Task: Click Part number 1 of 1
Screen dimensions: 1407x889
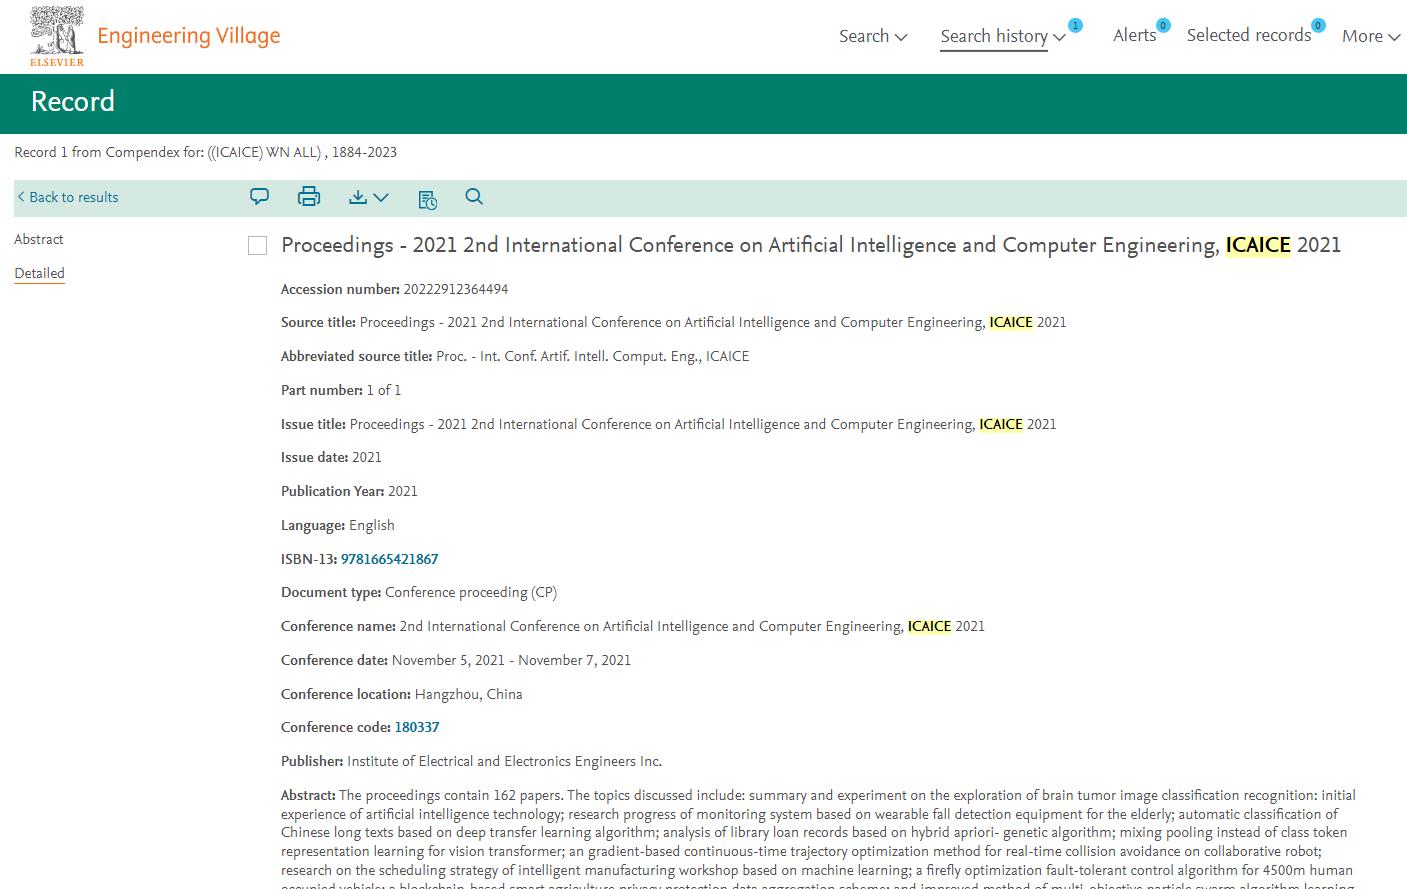Action: coord(341,390)
